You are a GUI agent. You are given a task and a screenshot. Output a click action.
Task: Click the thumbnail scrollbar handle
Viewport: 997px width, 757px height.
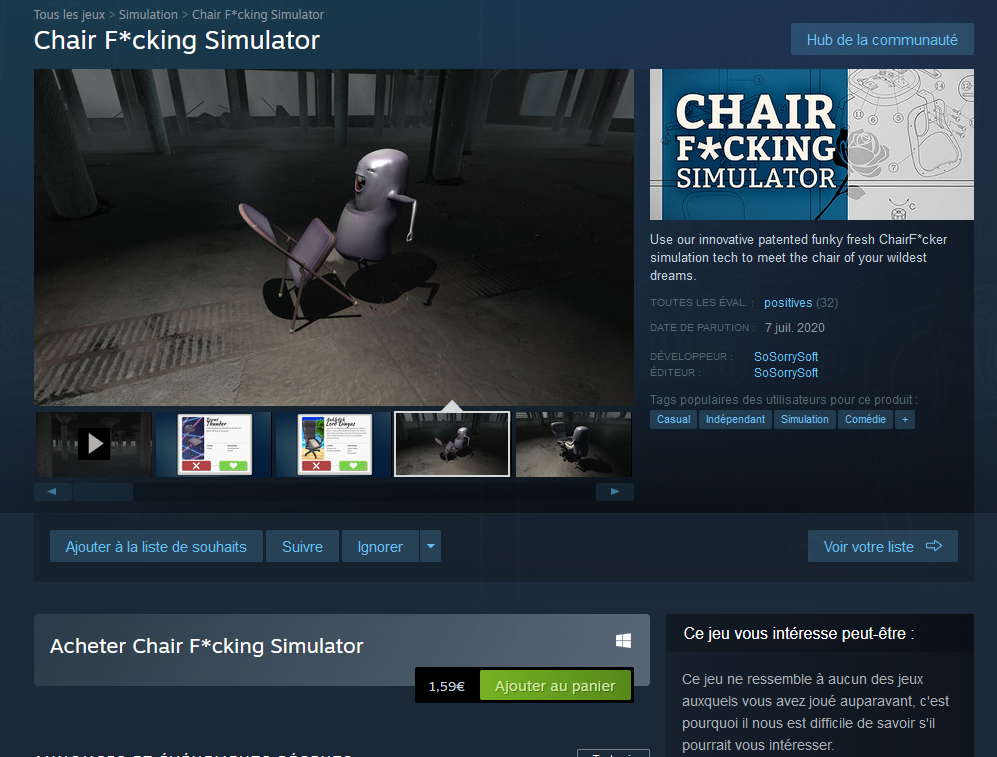click(103, 491)
